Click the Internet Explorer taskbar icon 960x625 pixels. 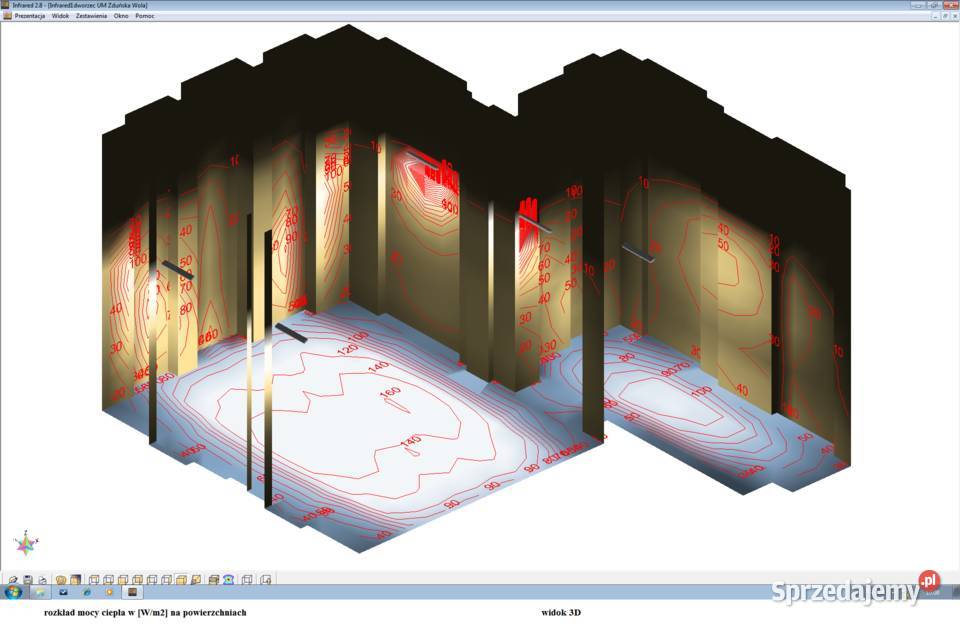click(87, 592)
